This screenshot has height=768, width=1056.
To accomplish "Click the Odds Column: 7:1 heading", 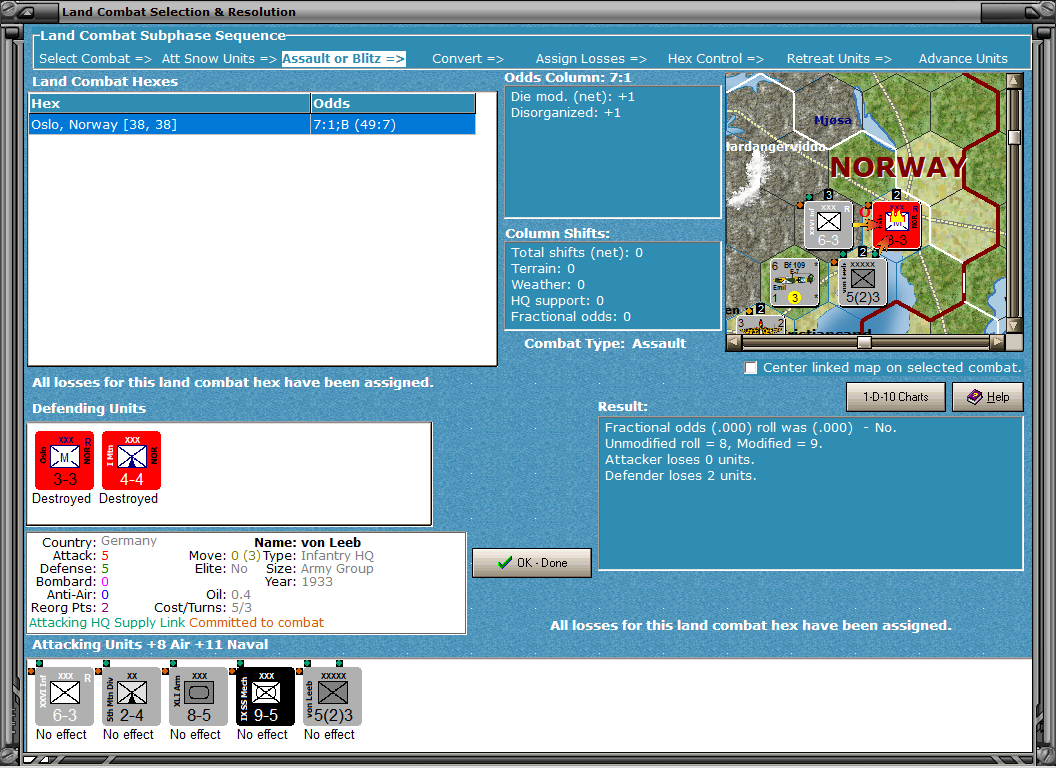I will 568,77.
